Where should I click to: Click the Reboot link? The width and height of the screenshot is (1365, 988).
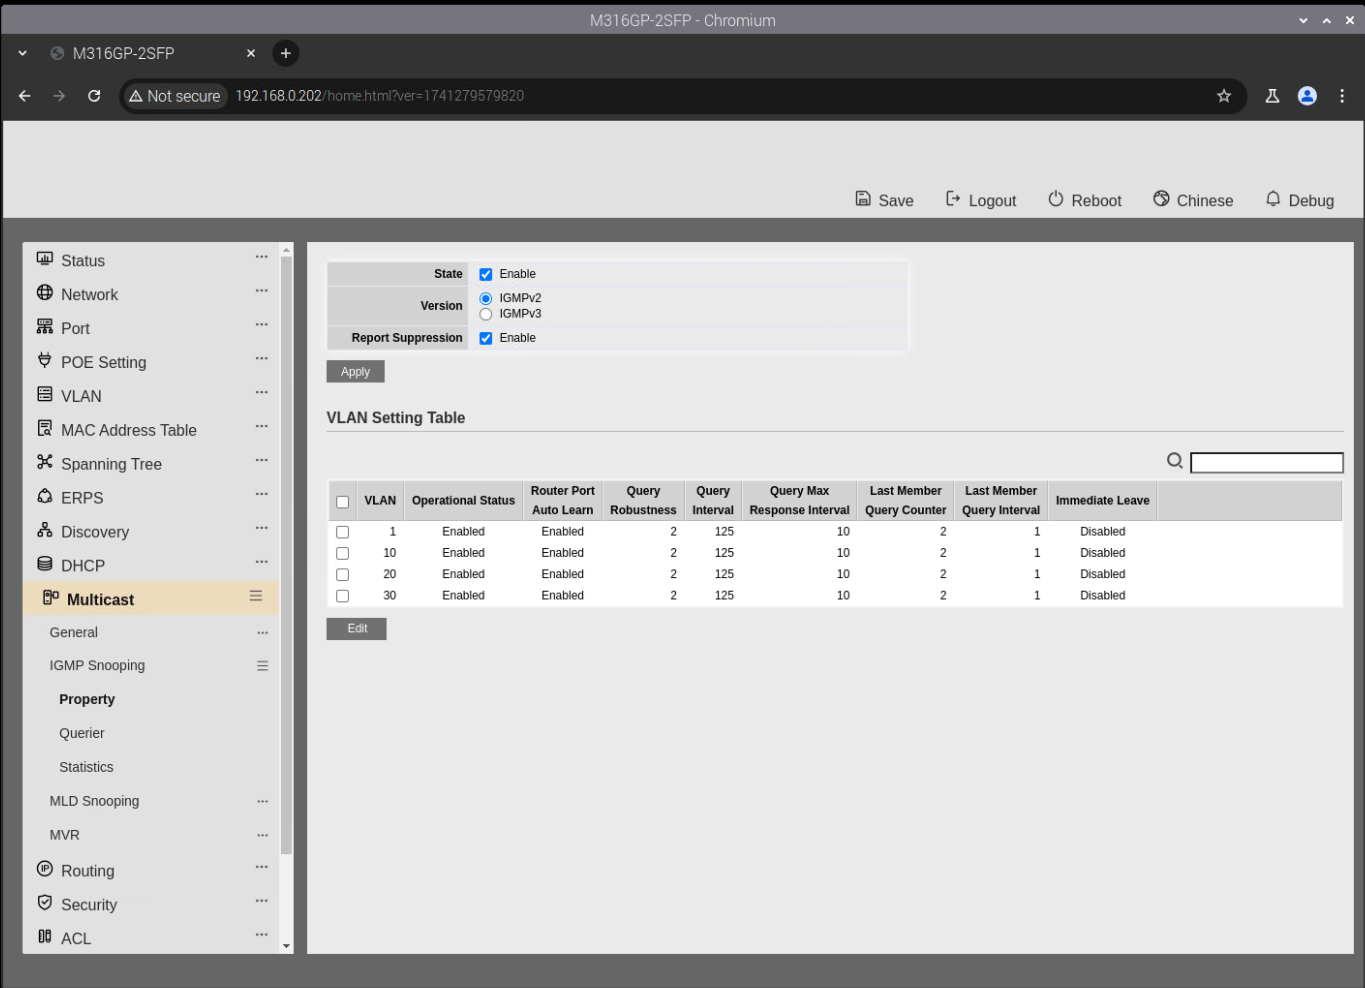tap(1096, 201)
